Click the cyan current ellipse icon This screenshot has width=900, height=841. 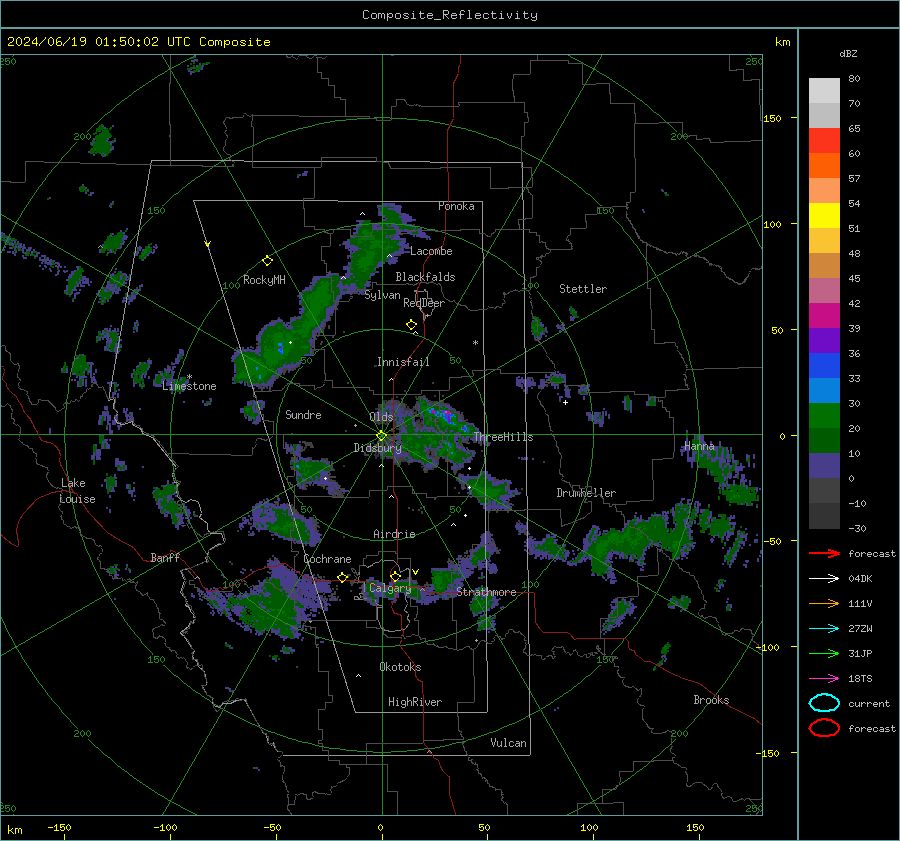tap(824, 703)
